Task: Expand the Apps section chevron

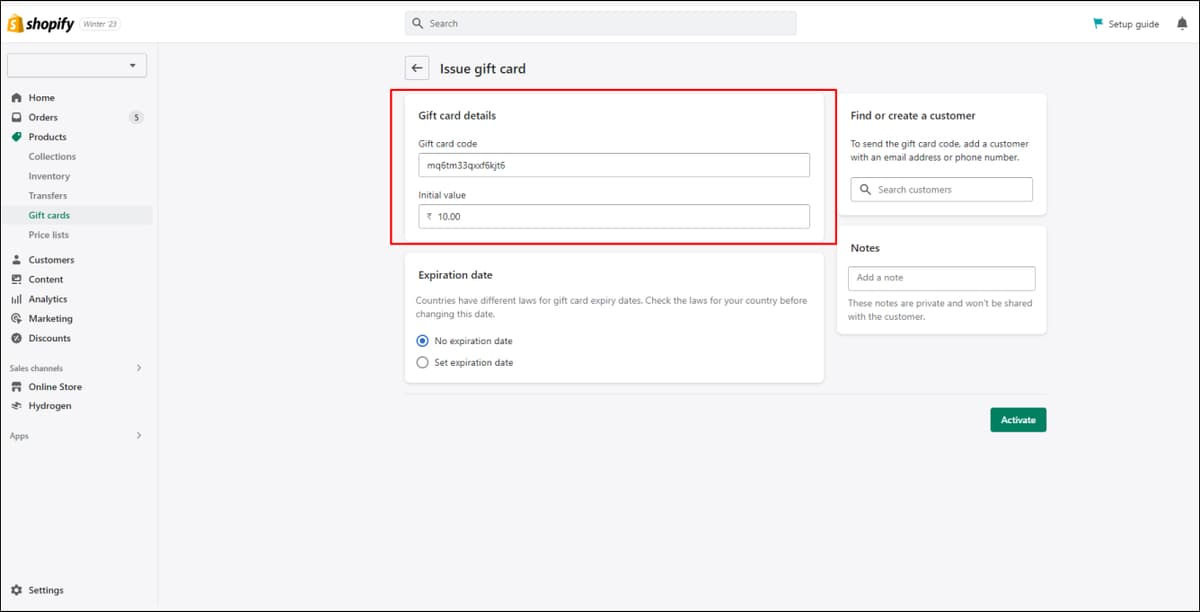Action: [x=138, y=436]
